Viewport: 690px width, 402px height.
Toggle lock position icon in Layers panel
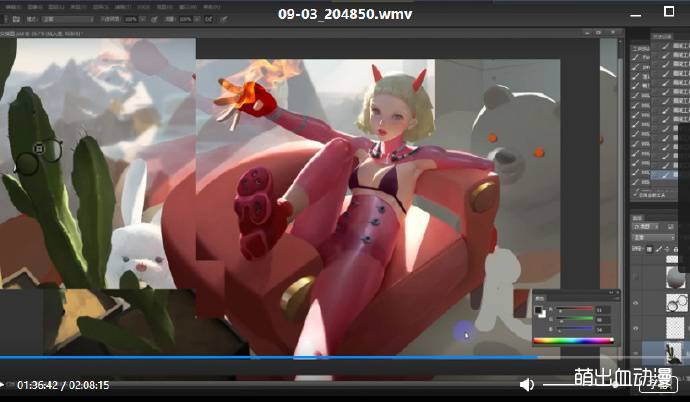point(667,249)
